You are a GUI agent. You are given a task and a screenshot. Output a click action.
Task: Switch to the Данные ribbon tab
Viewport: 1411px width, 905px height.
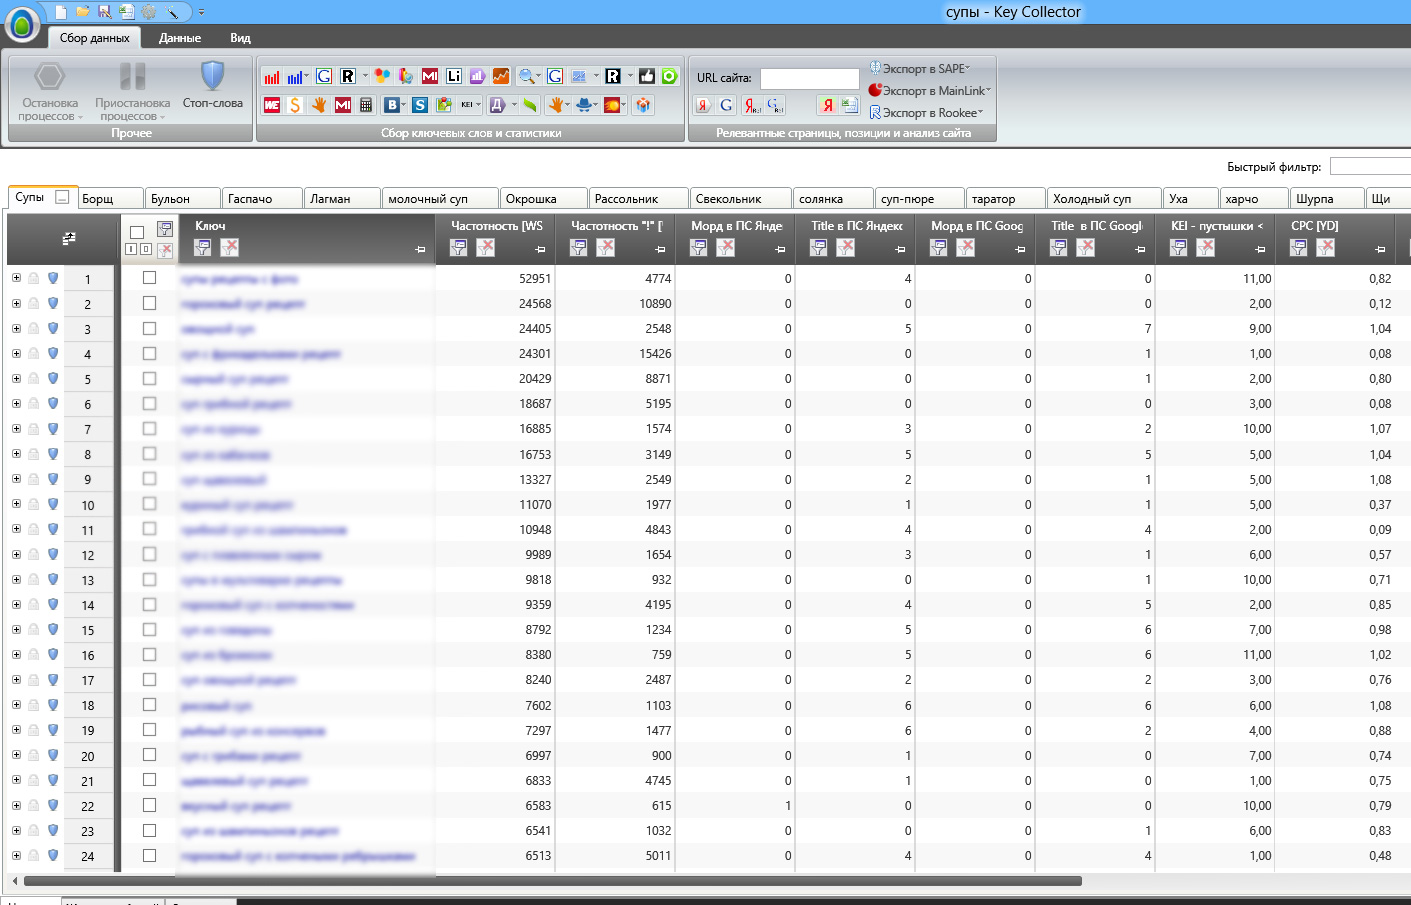coord(180,38)
